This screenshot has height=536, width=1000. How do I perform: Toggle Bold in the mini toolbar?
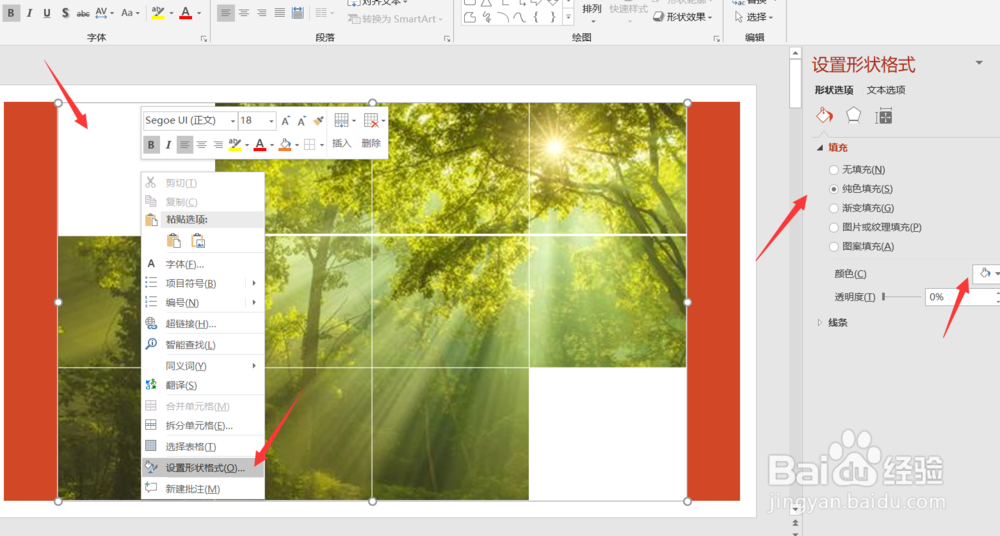(x=151, y=145)
